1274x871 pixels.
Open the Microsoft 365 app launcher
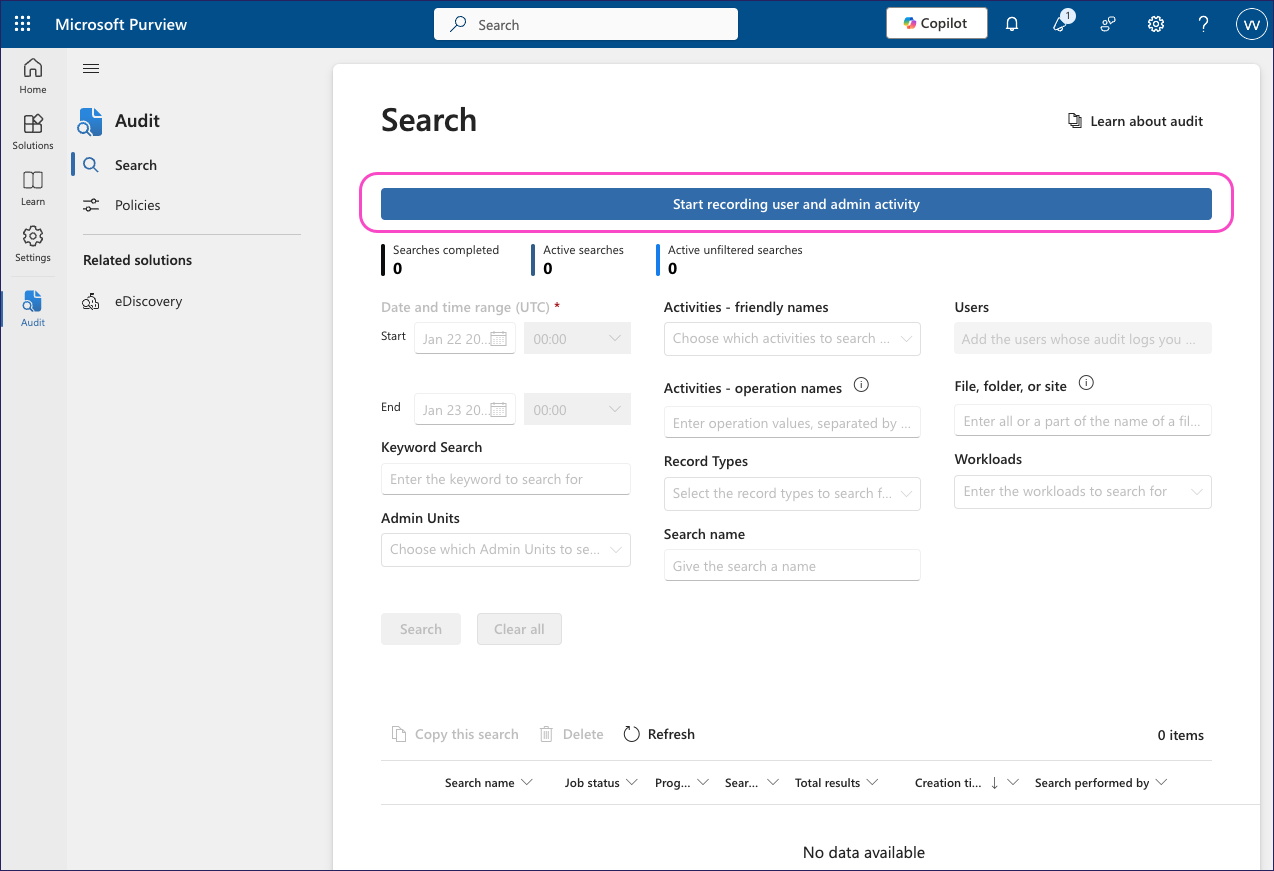click(22, 23)
